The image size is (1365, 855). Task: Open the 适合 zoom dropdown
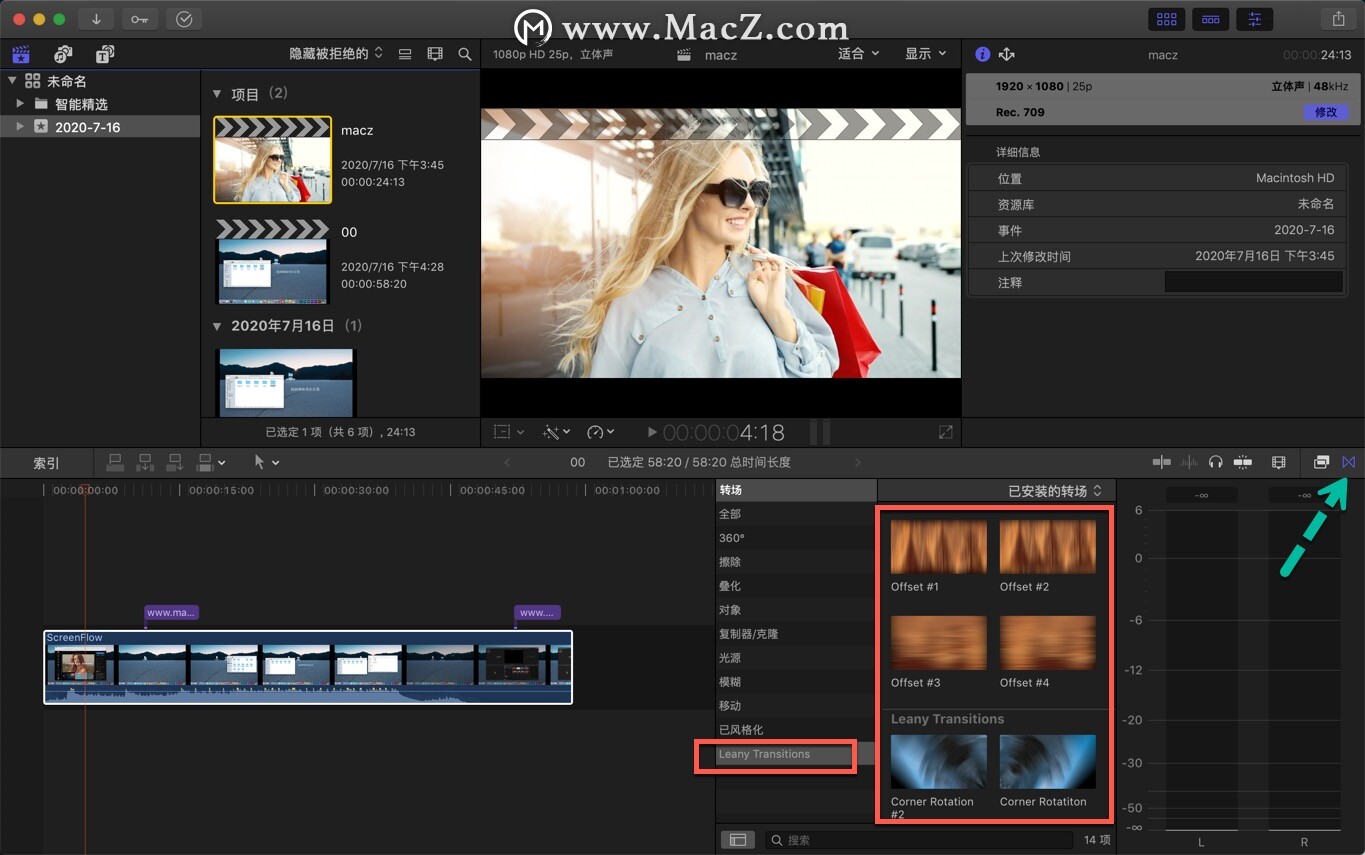point(858,54)
